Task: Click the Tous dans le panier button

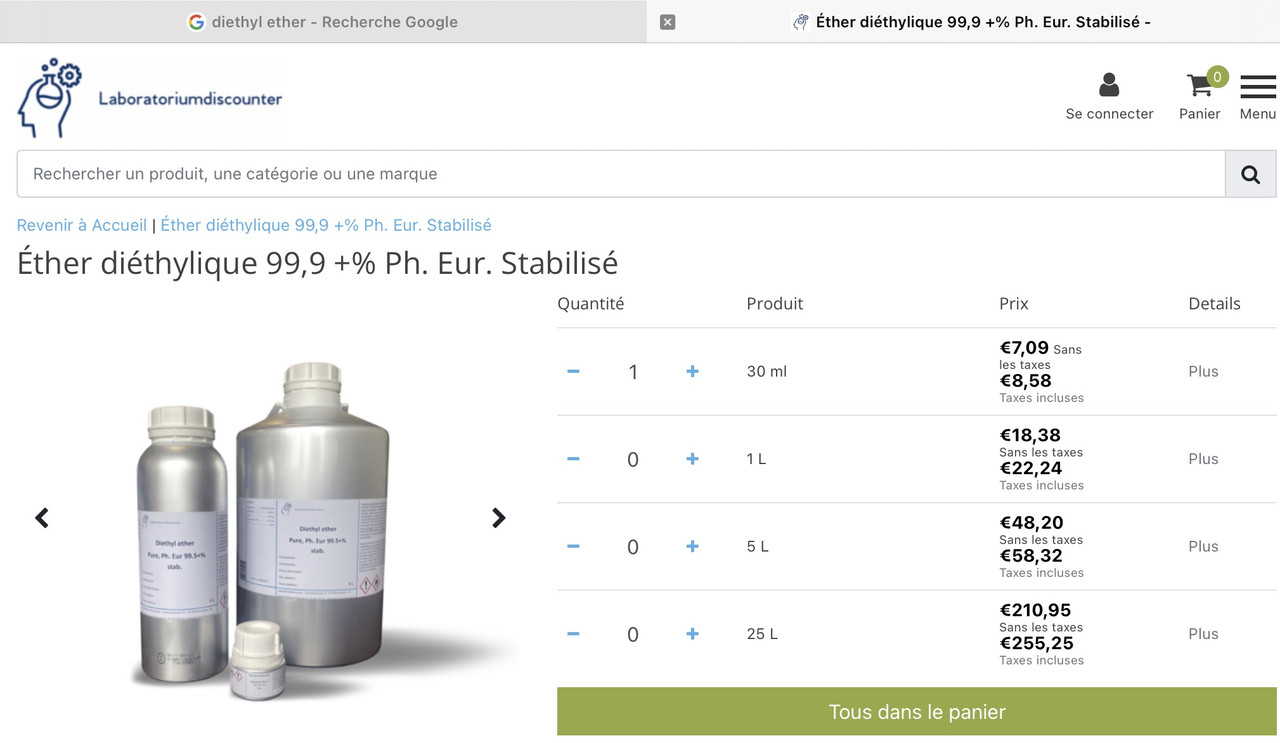Action: (917, 712)
